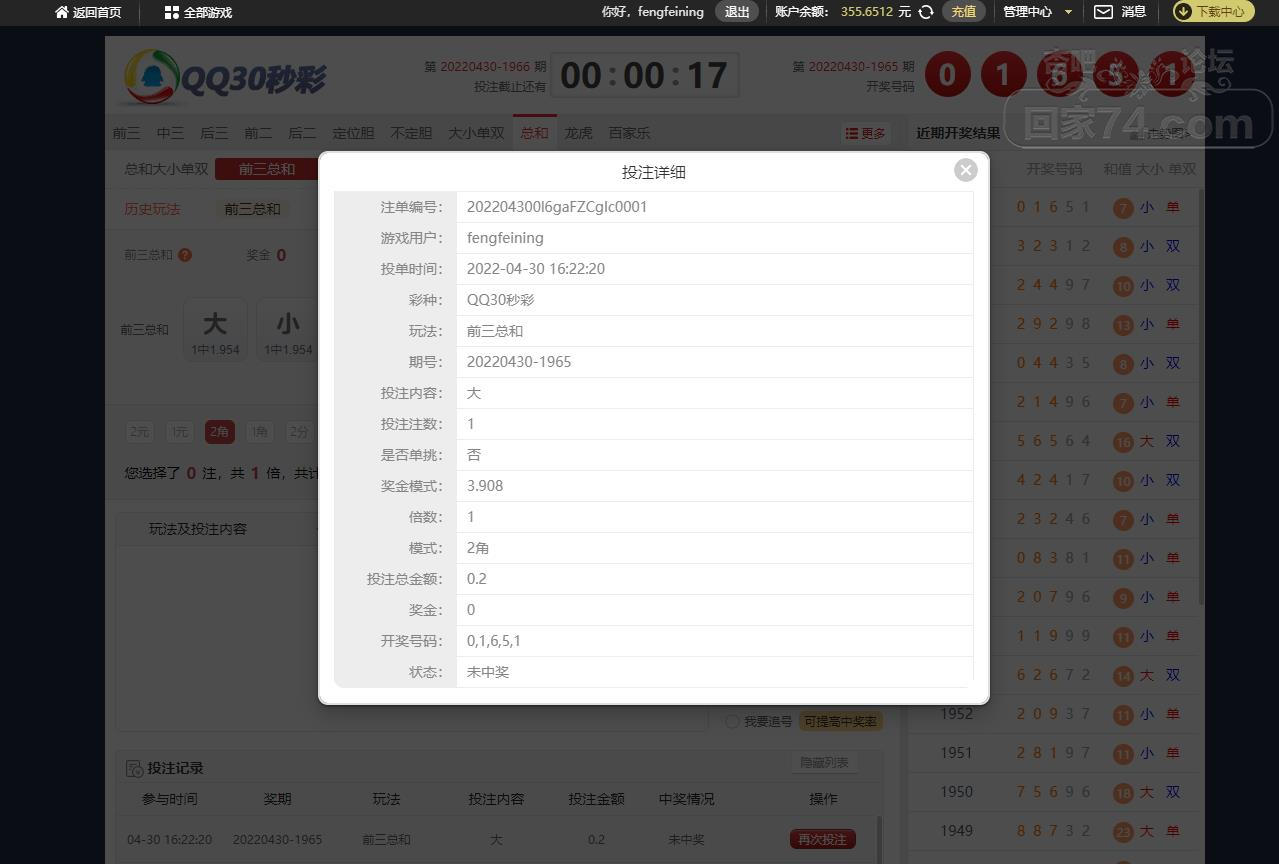
Task: Click the 充值 recharge button
Action: click(963, 12)
